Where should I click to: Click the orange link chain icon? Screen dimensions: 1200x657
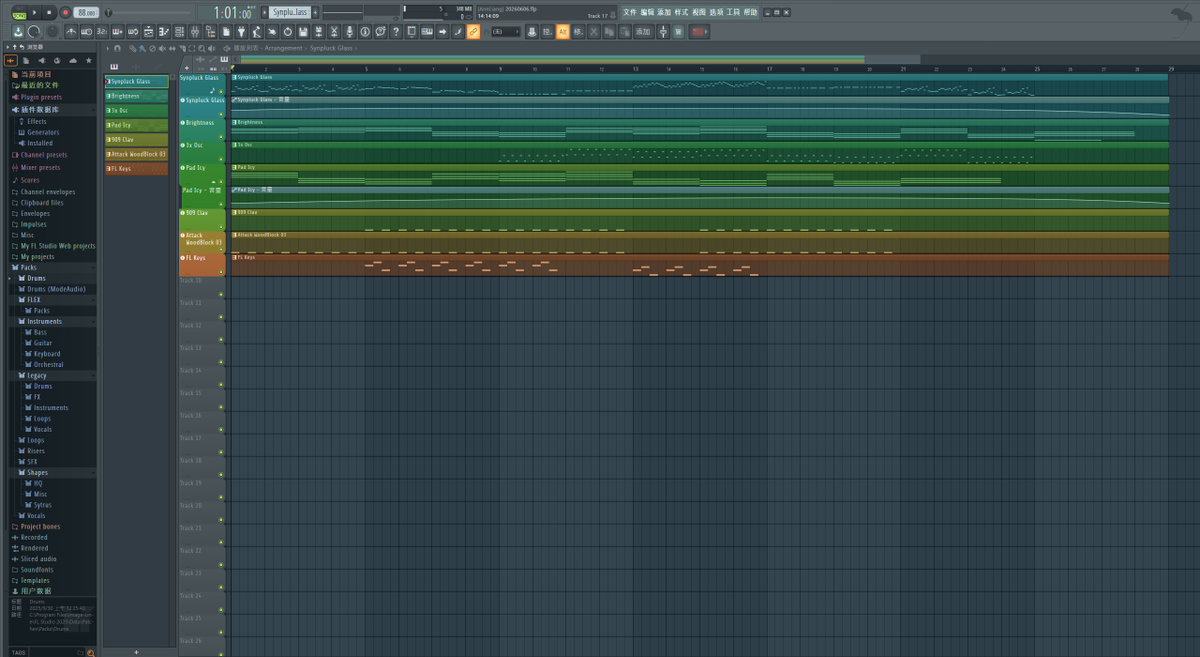473,32
